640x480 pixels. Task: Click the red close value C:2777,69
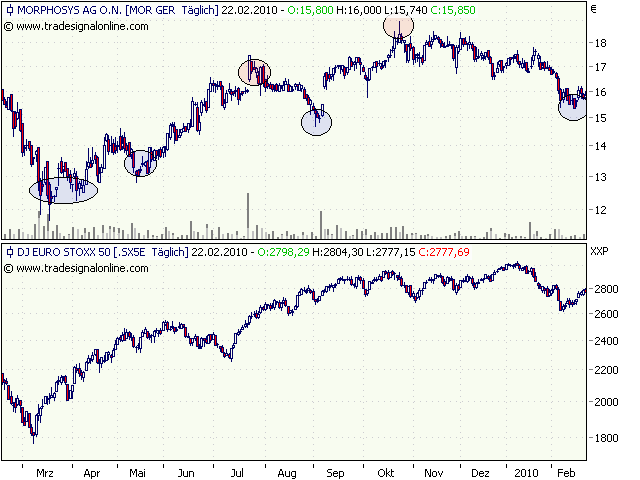[444, 252]
